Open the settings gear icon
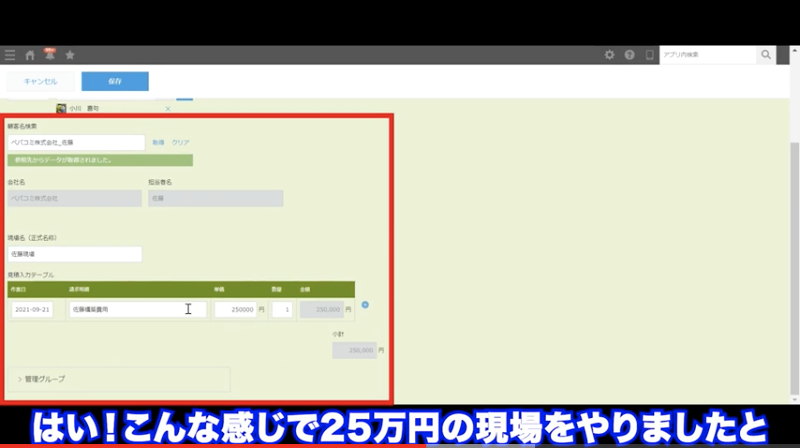 pyautogui.click(x=610, y=55)
